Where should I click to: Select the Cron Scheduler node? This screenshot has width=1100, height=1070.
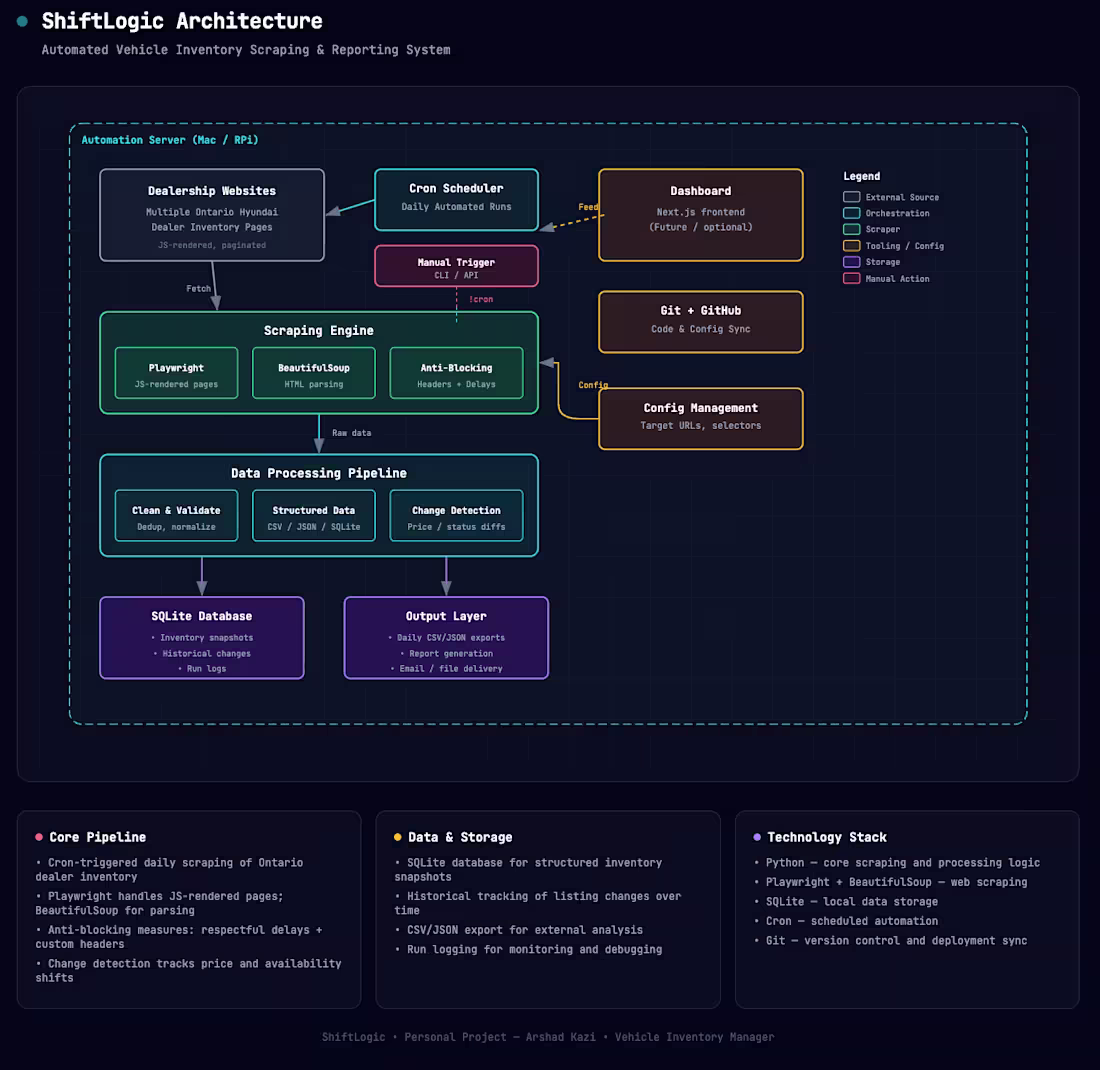click(456, 199)
